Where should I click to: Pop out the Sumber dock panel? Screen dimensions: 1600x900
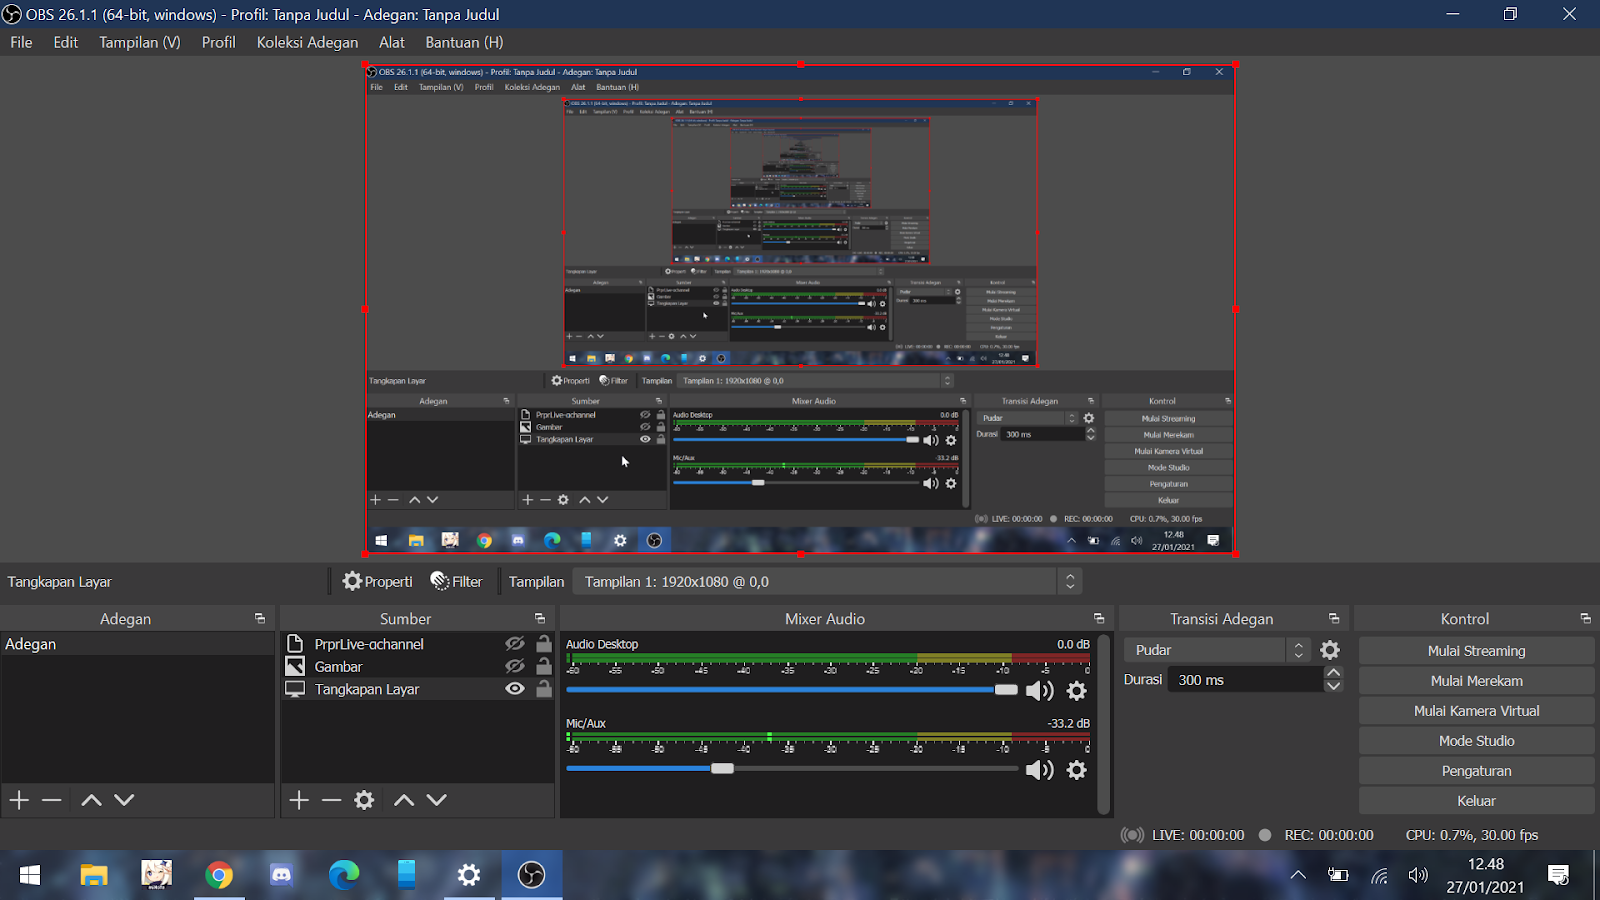540,619
